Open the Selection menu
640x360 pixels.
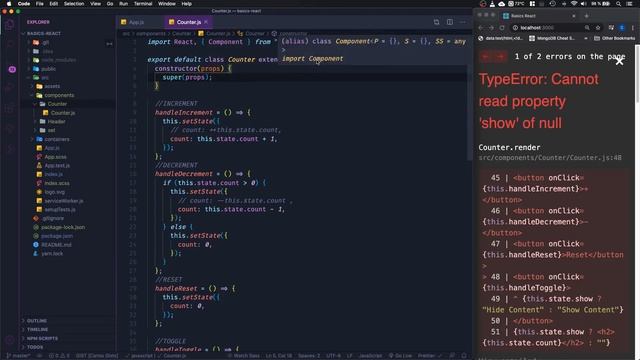click(x=74, y=4)
